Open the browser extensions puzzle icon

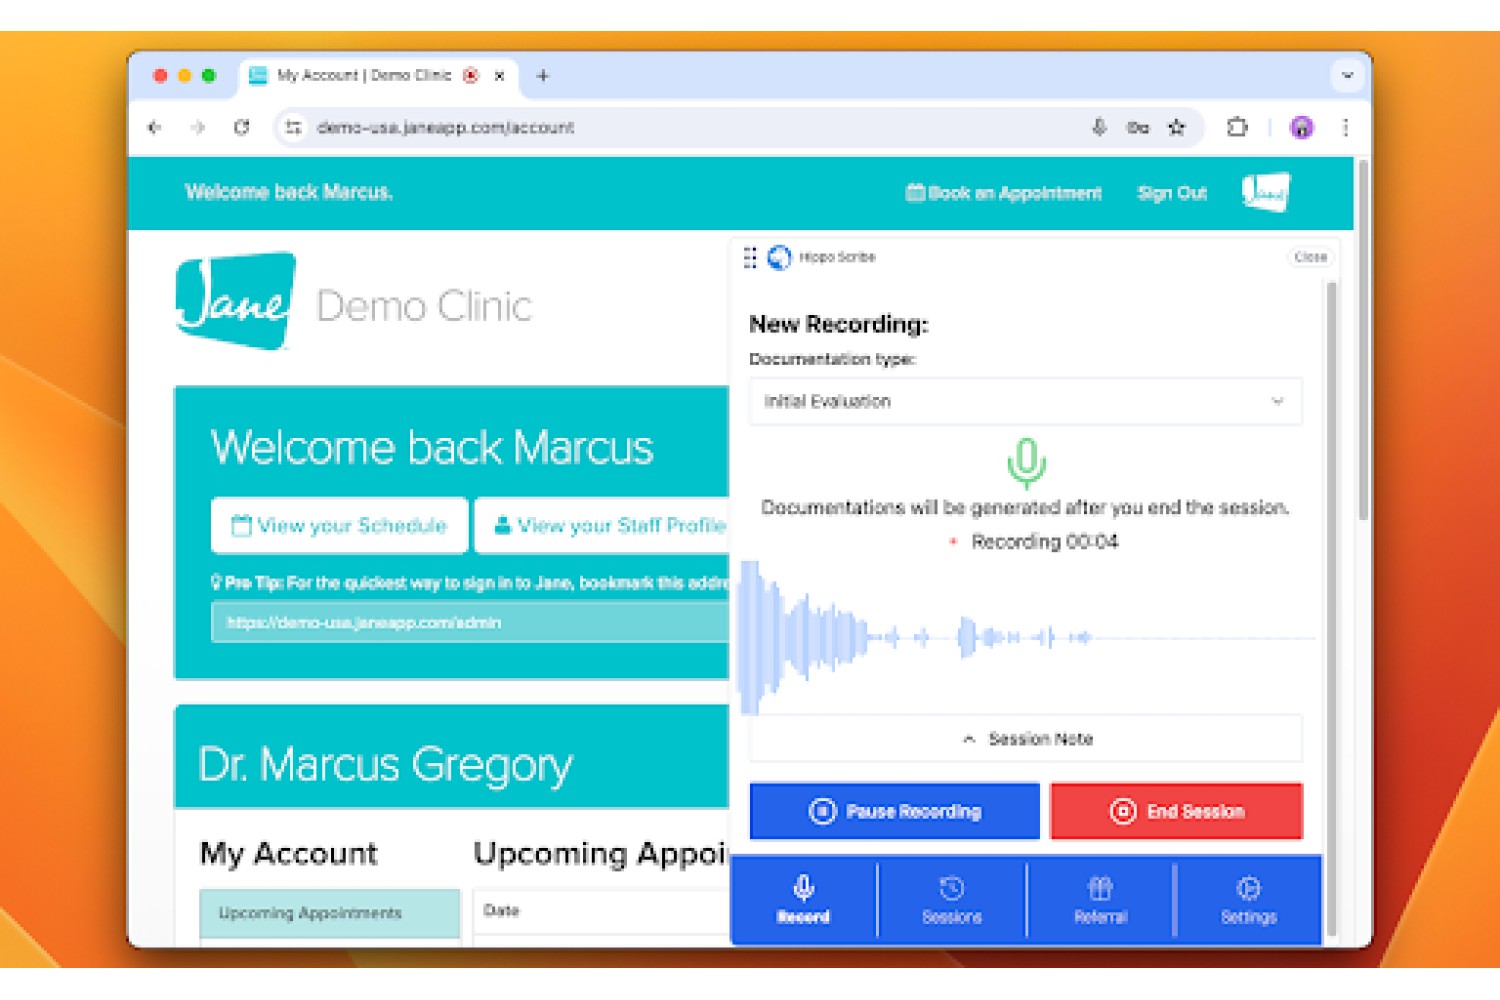[1237, 127]
